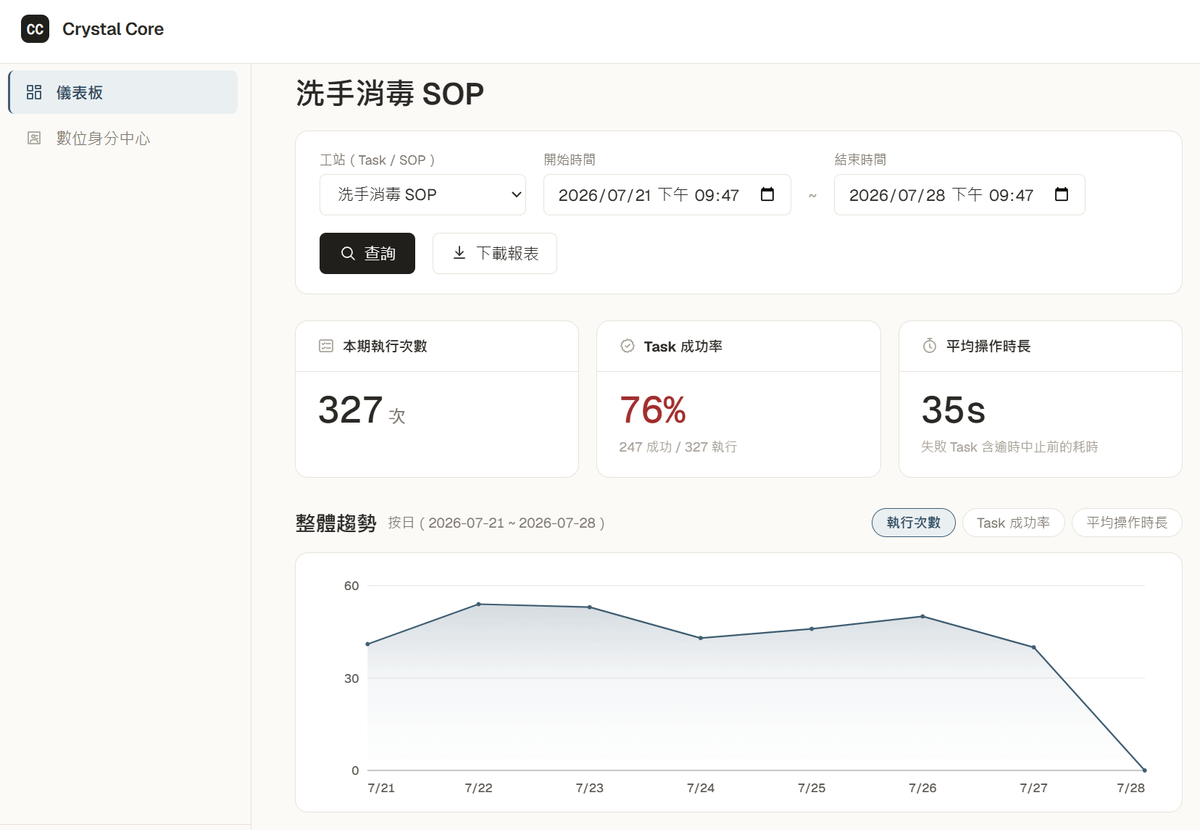Select the 執行次數 trend tab
The width and height of the screenshot is (1200, 830).
click(914, 523)
